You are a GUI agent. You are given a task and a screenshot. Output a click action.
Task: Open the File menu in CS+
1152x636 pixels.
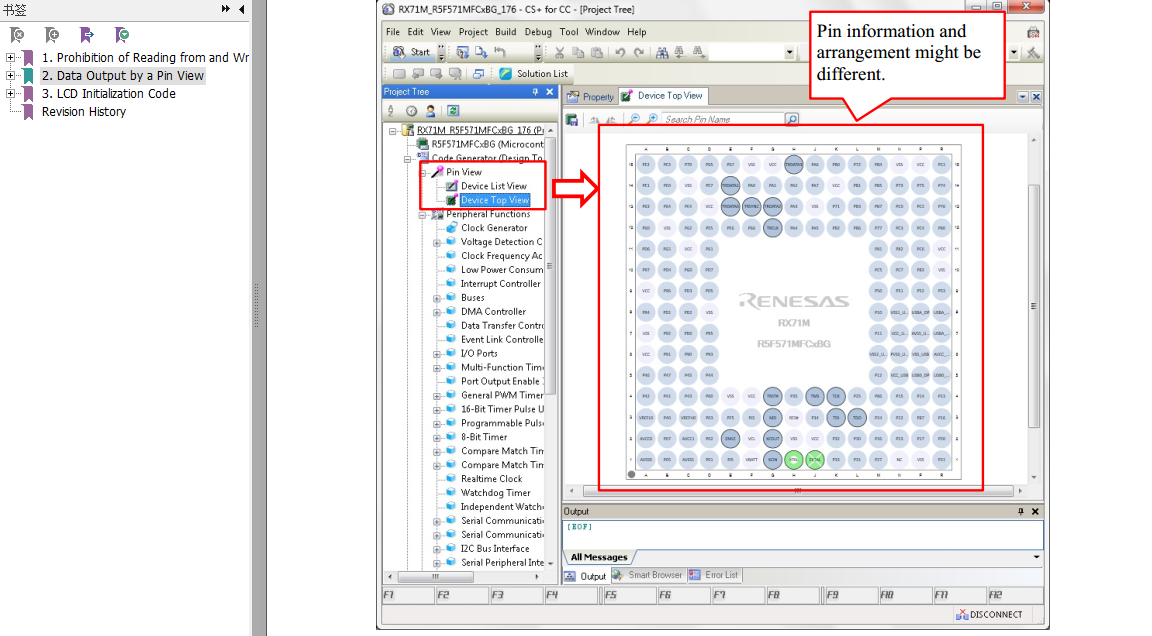click(393, 32)
